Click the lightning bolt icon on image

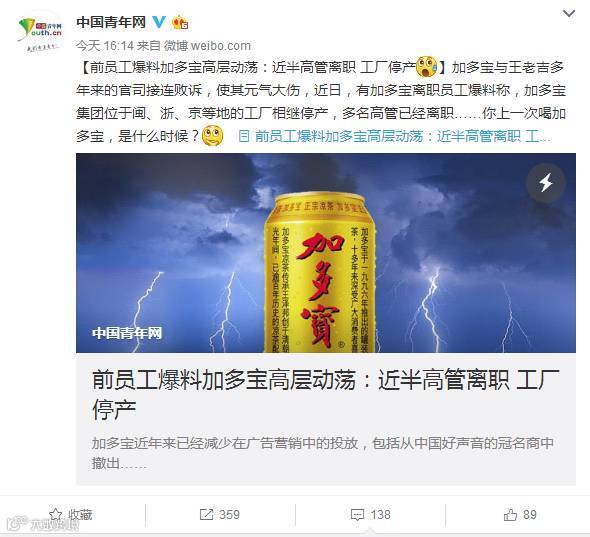(x=546, y=183)
